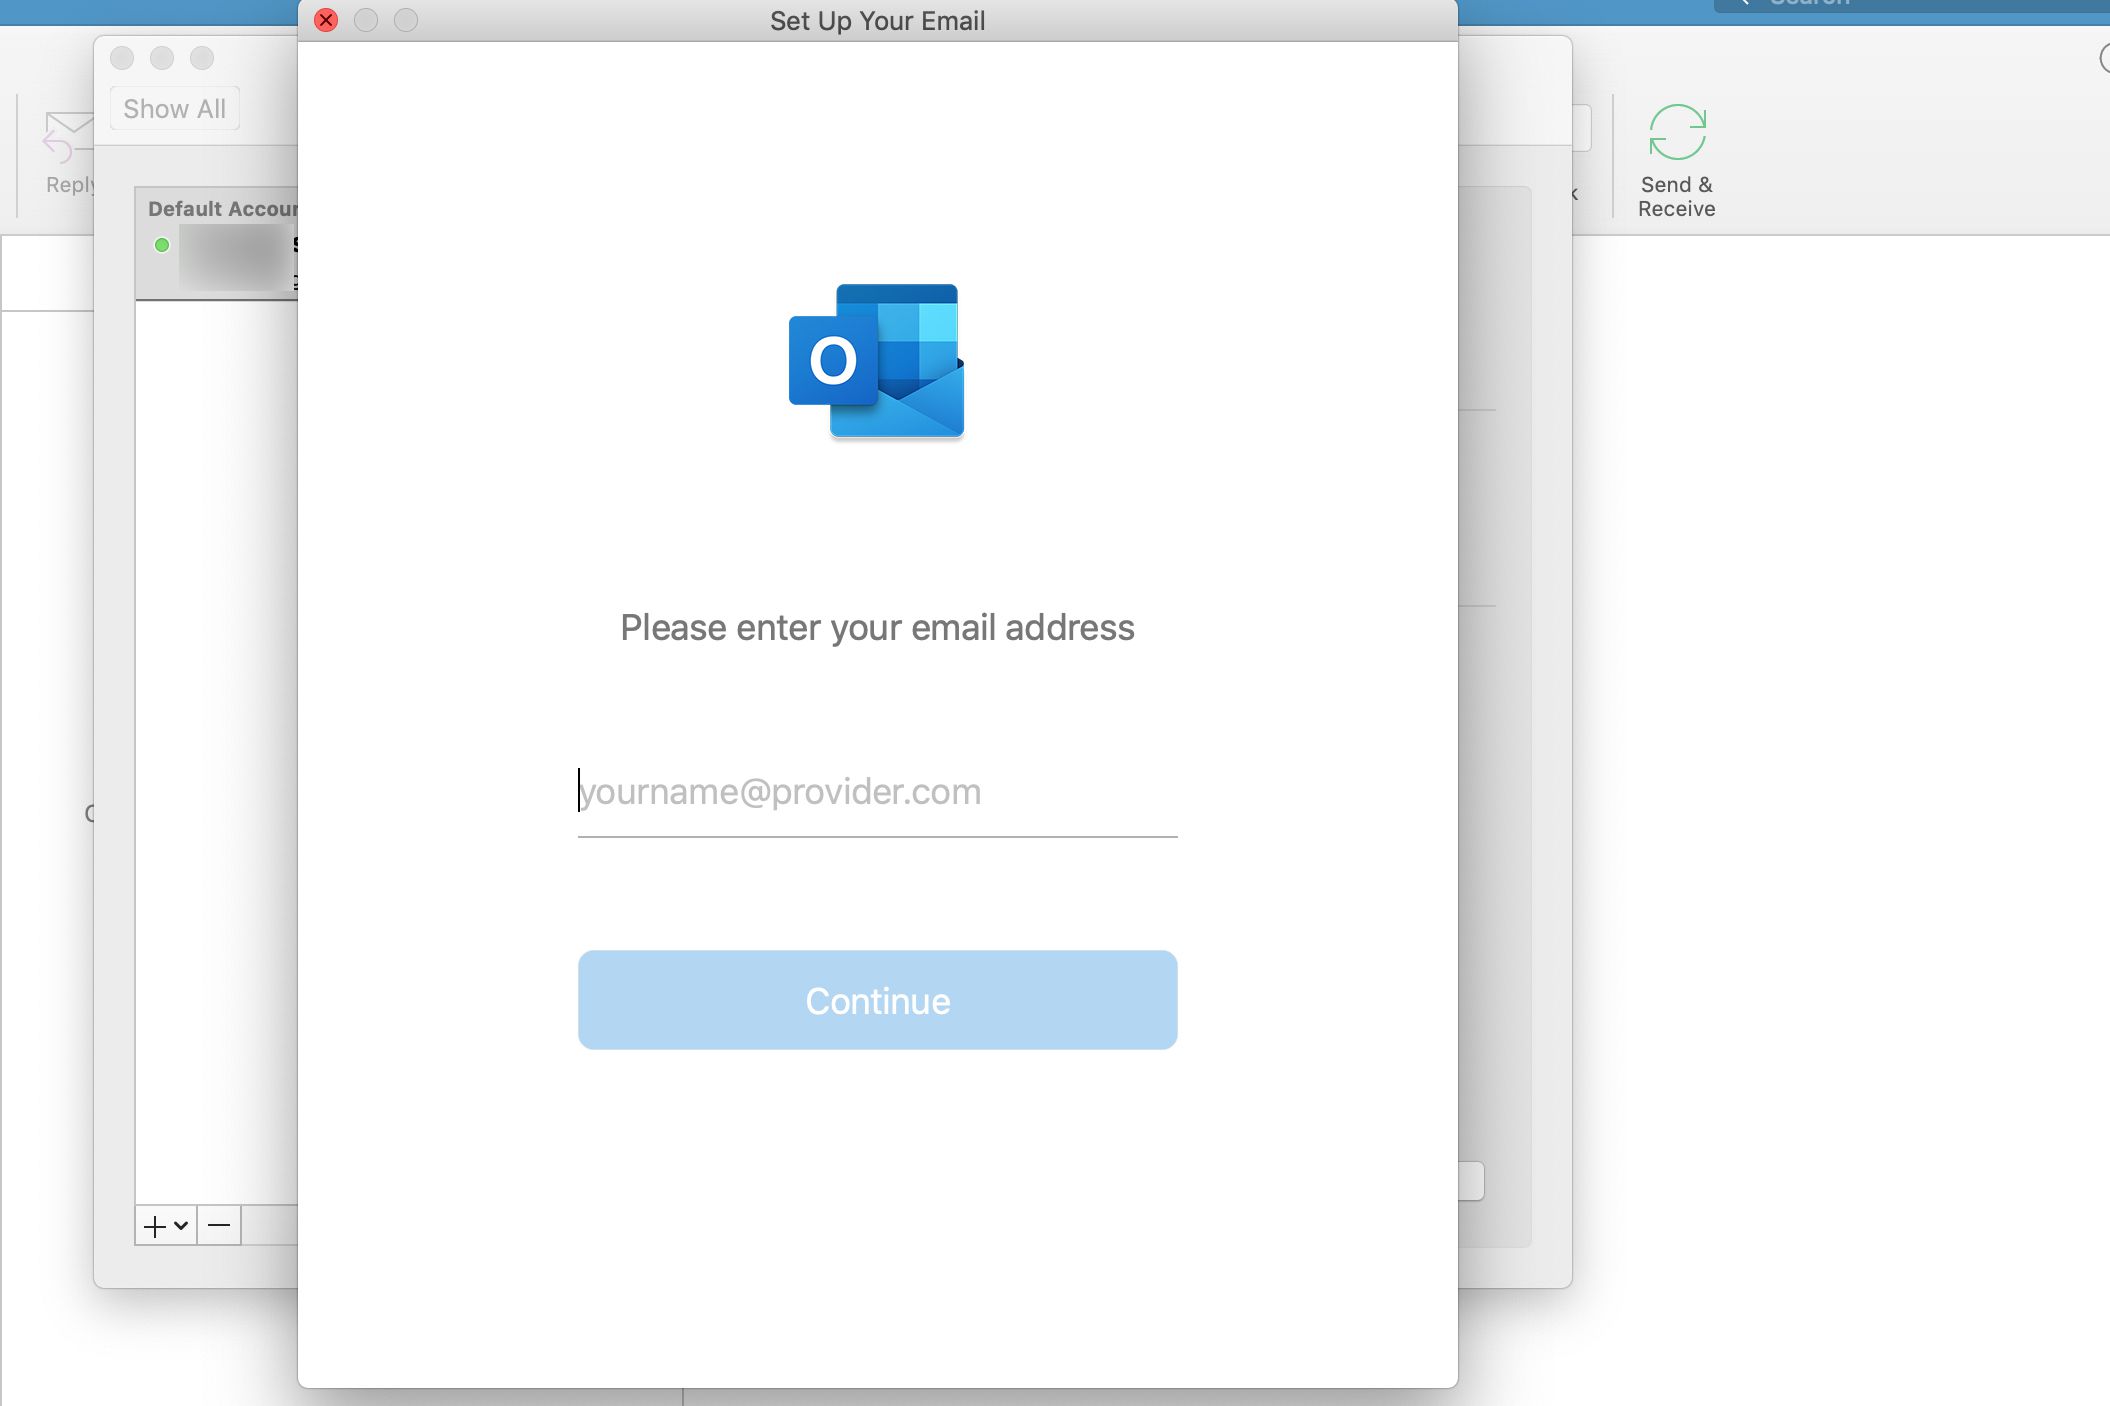The image size is (2110, 1406).
Task: Click the Outlook email setup icon
Action: tap(877, 361)
